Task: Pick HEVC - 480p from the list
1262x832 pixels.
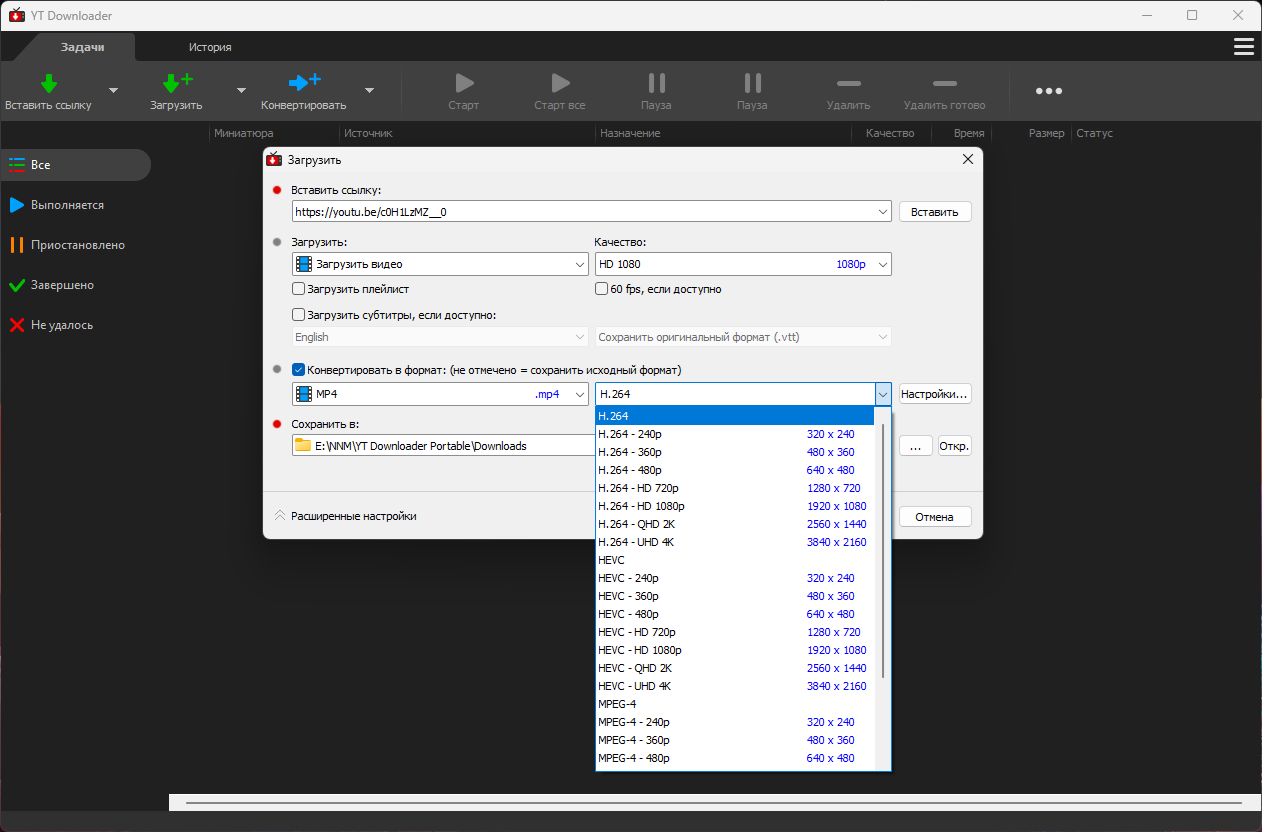Action: click(735, 614)
